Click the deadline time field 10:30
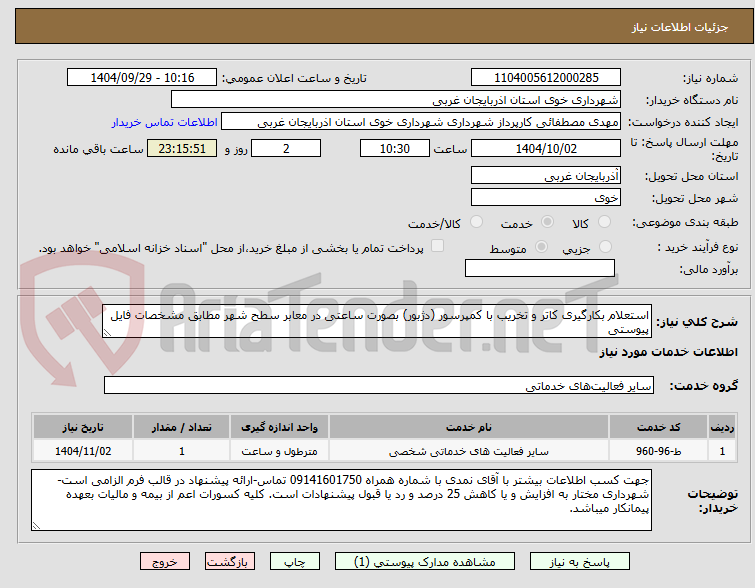The width and height of the screenshot is (755, 588). pos(395,148)
